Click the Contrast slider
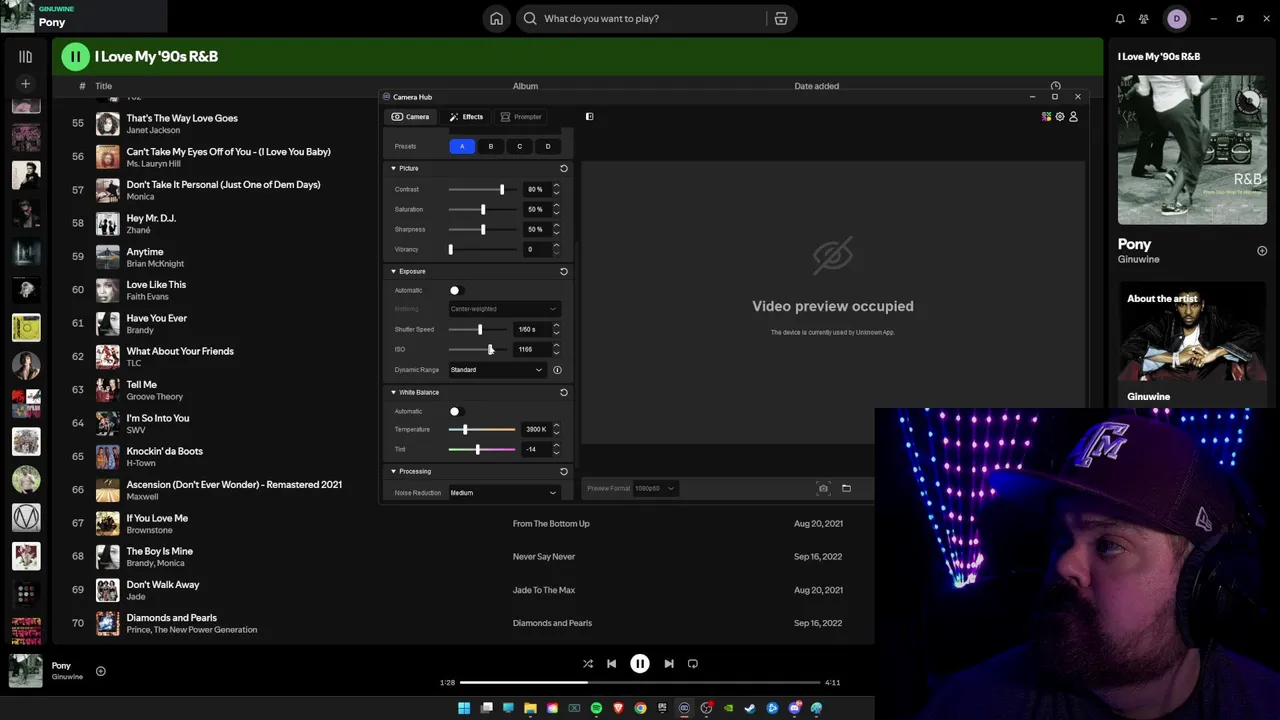Screen dimensions: 1280x720 (x=483, y=189)
